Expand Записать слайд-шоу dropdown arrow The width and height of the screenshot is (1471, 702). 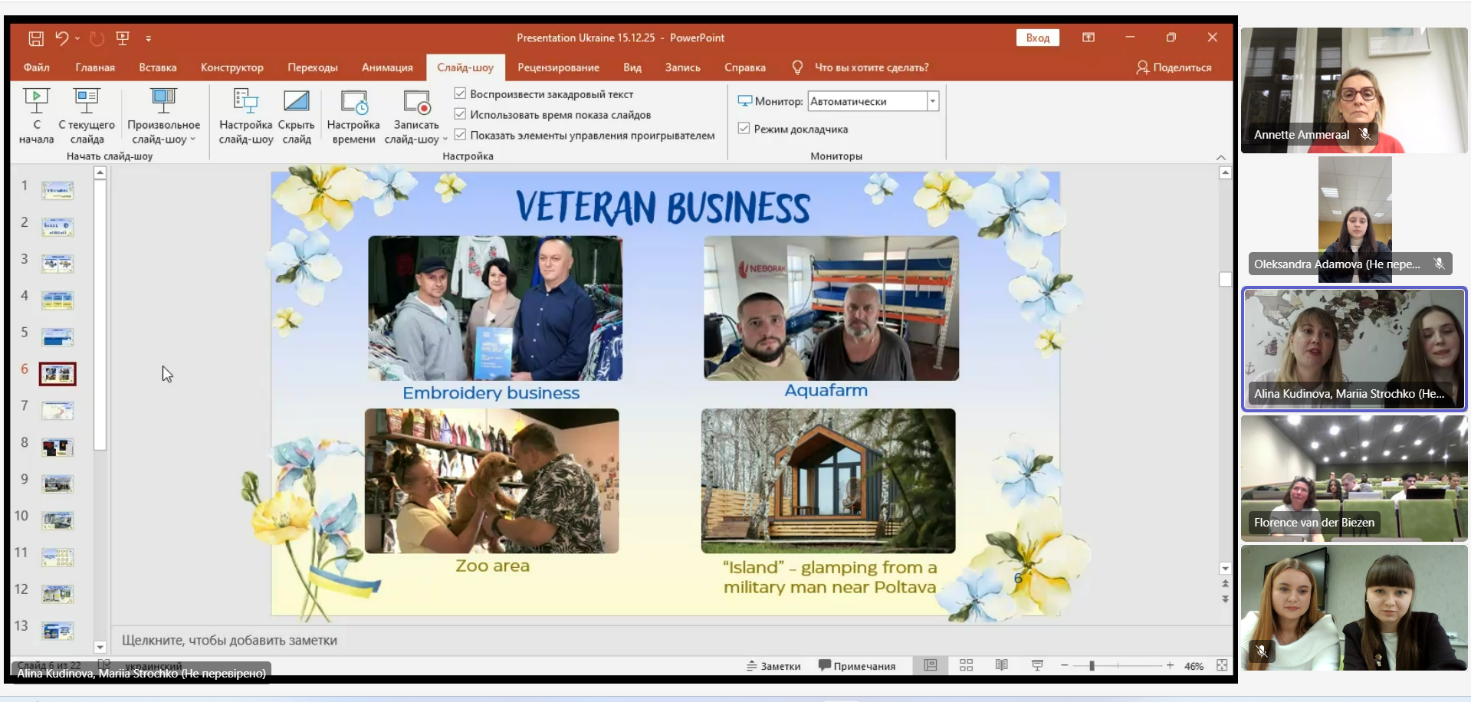pyautogui.click(x=445, y=140)
